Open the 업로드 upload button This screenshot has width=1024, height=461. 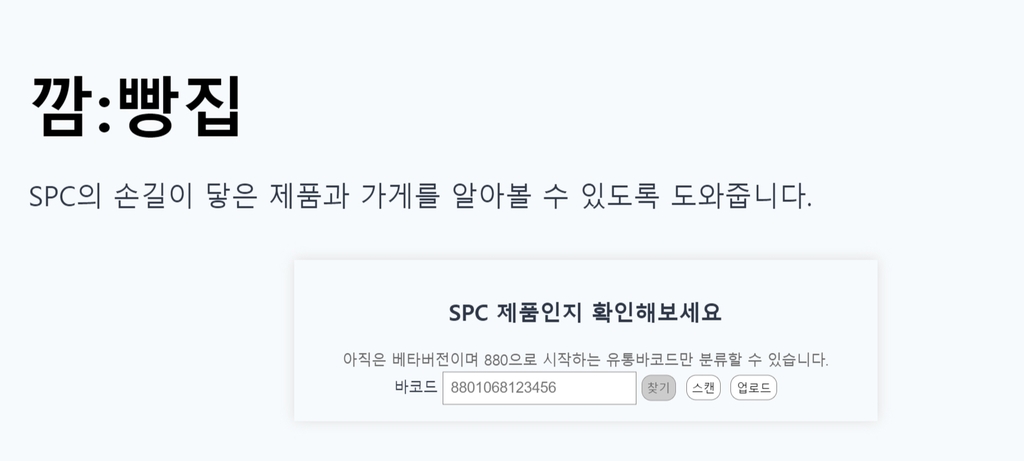pos(754,388)
